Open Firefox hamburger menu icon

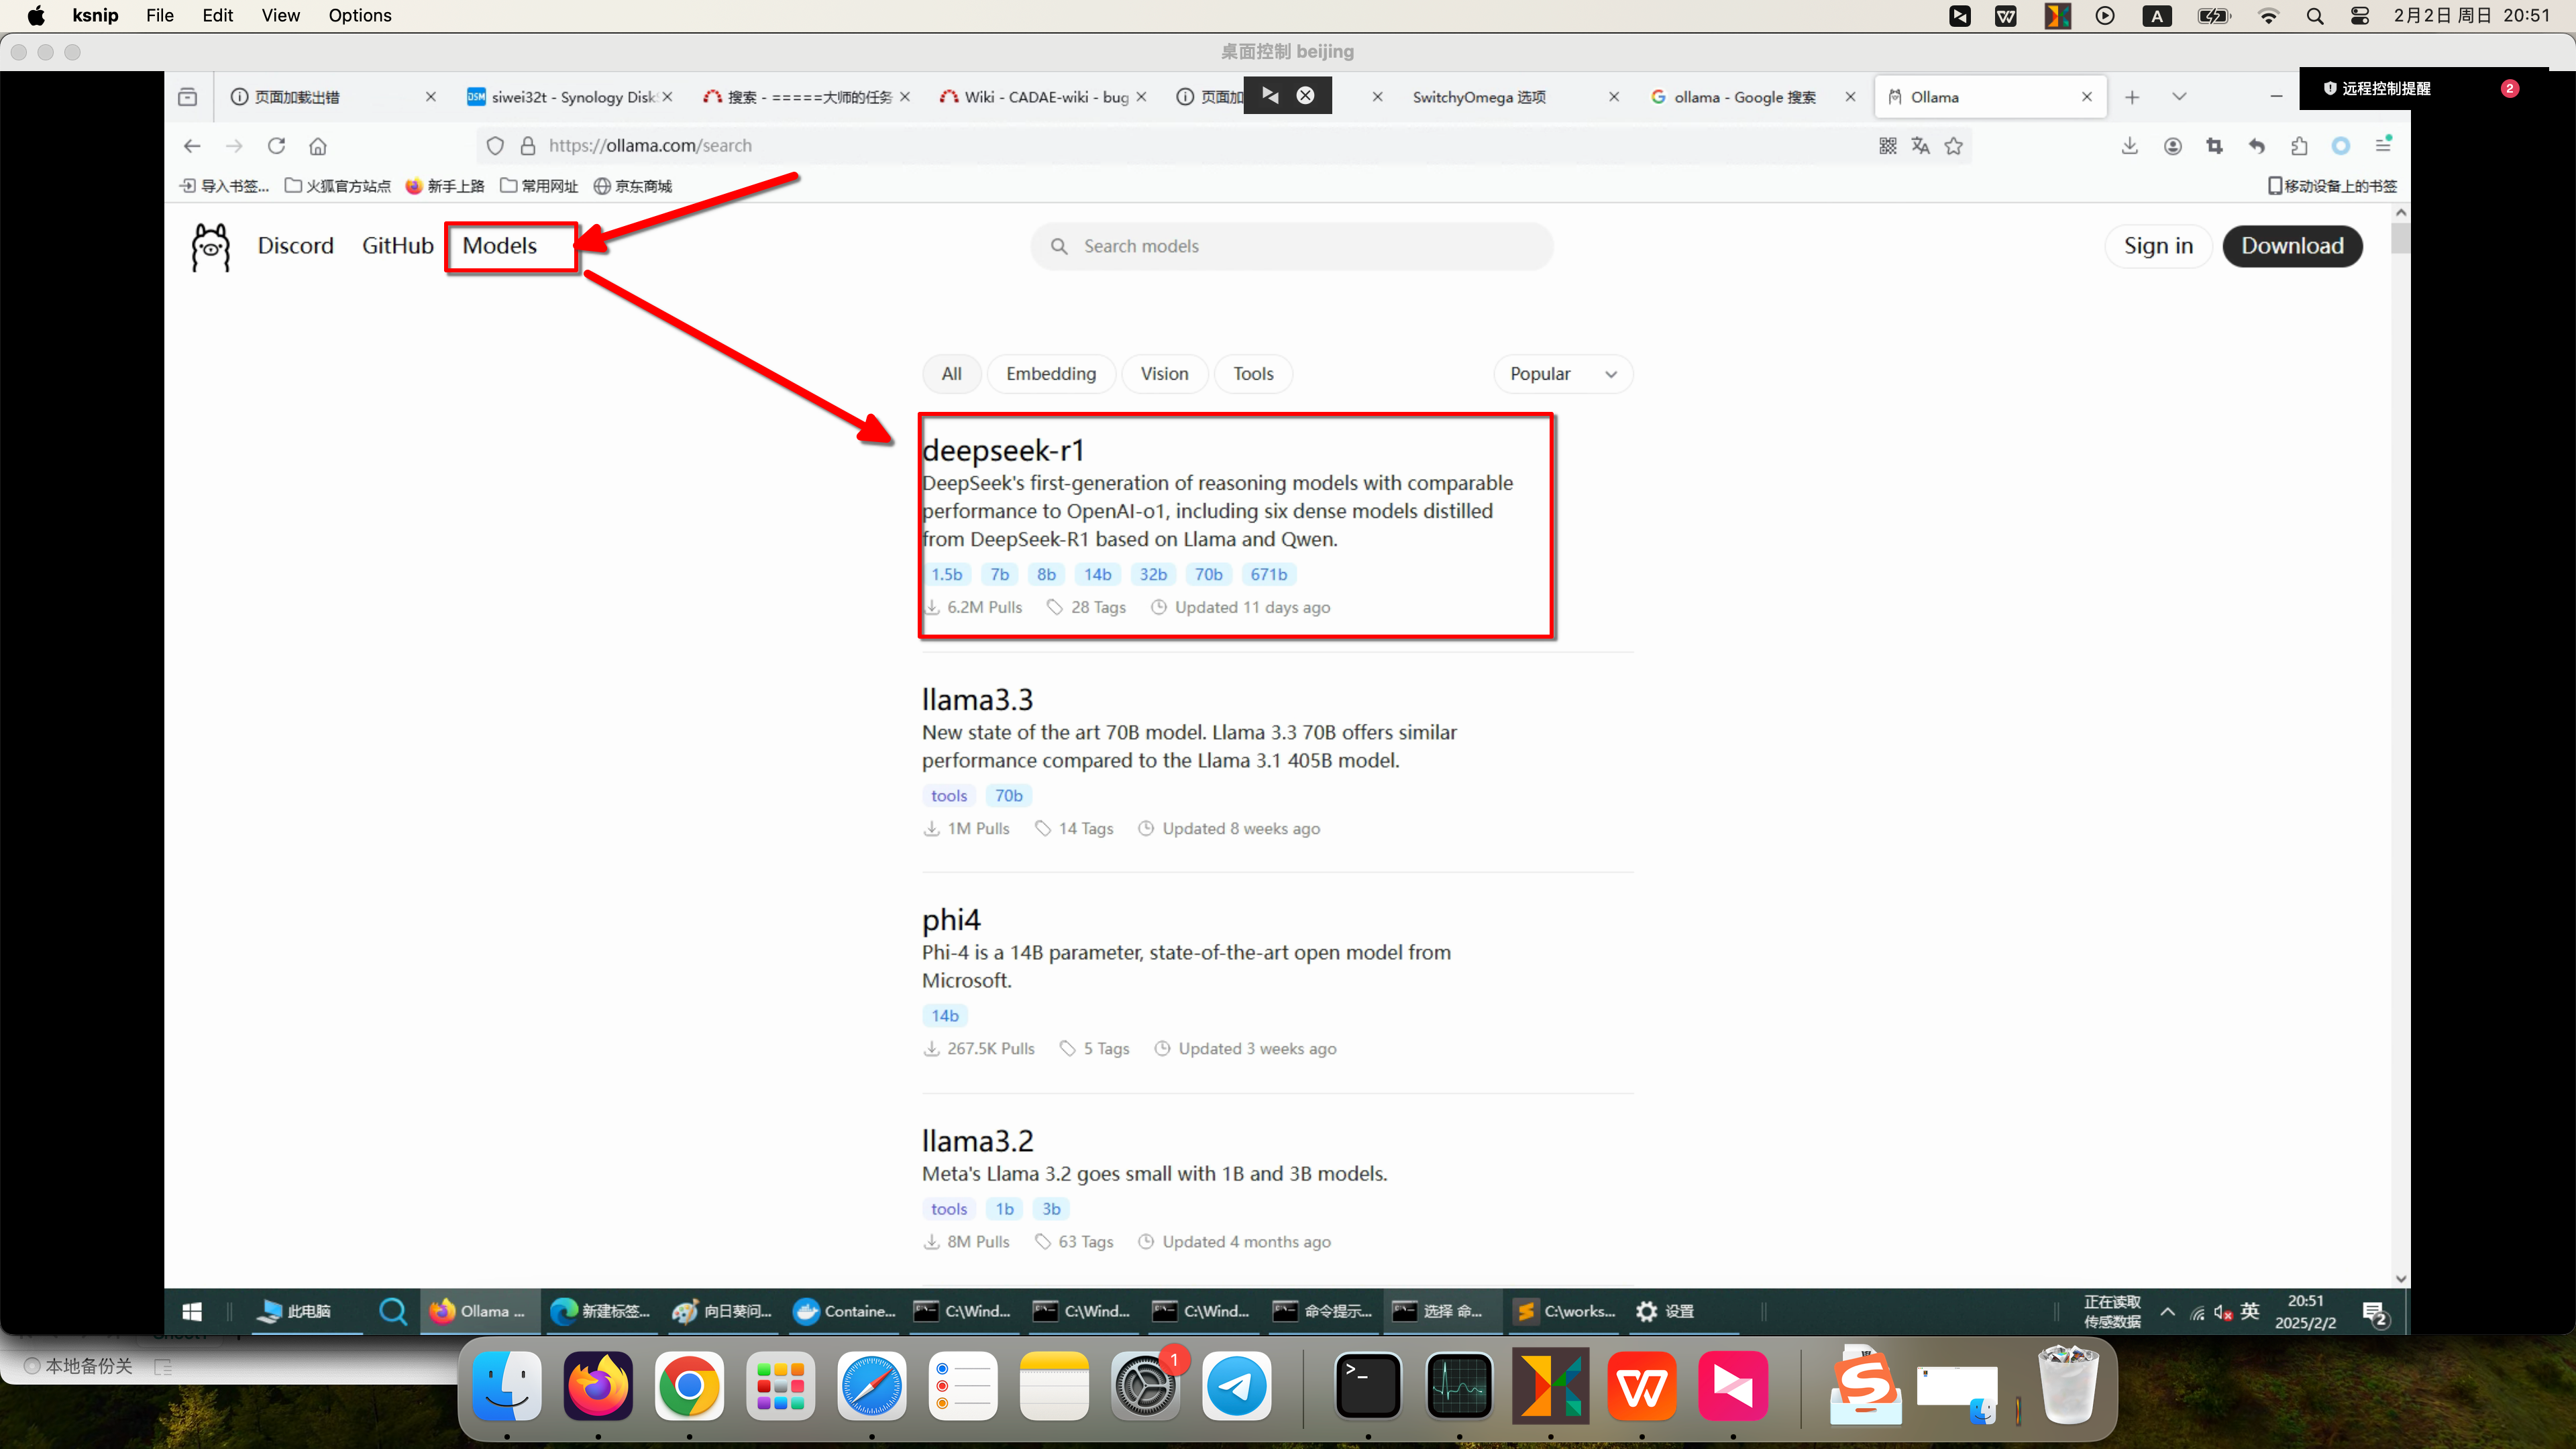pos(2383,146)
